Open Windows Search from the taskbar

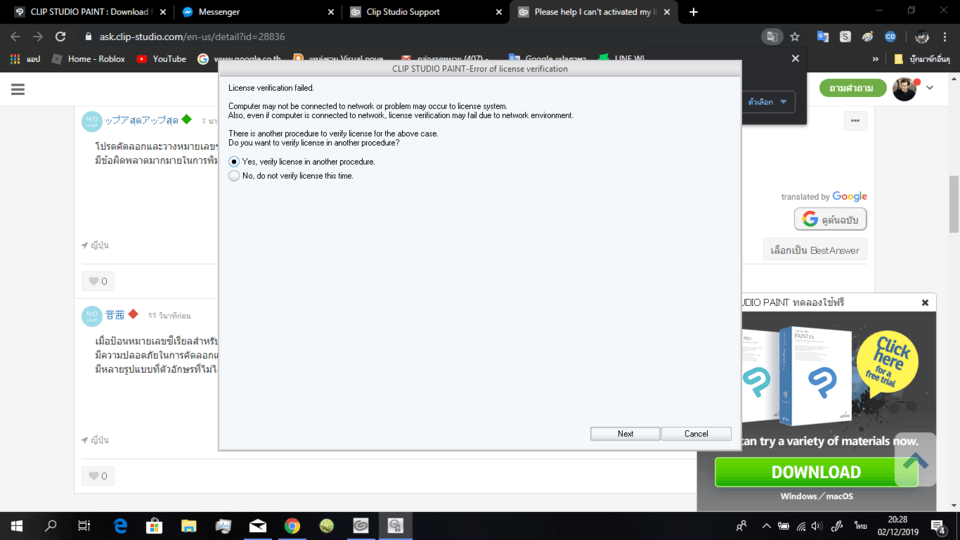point(51,526)
